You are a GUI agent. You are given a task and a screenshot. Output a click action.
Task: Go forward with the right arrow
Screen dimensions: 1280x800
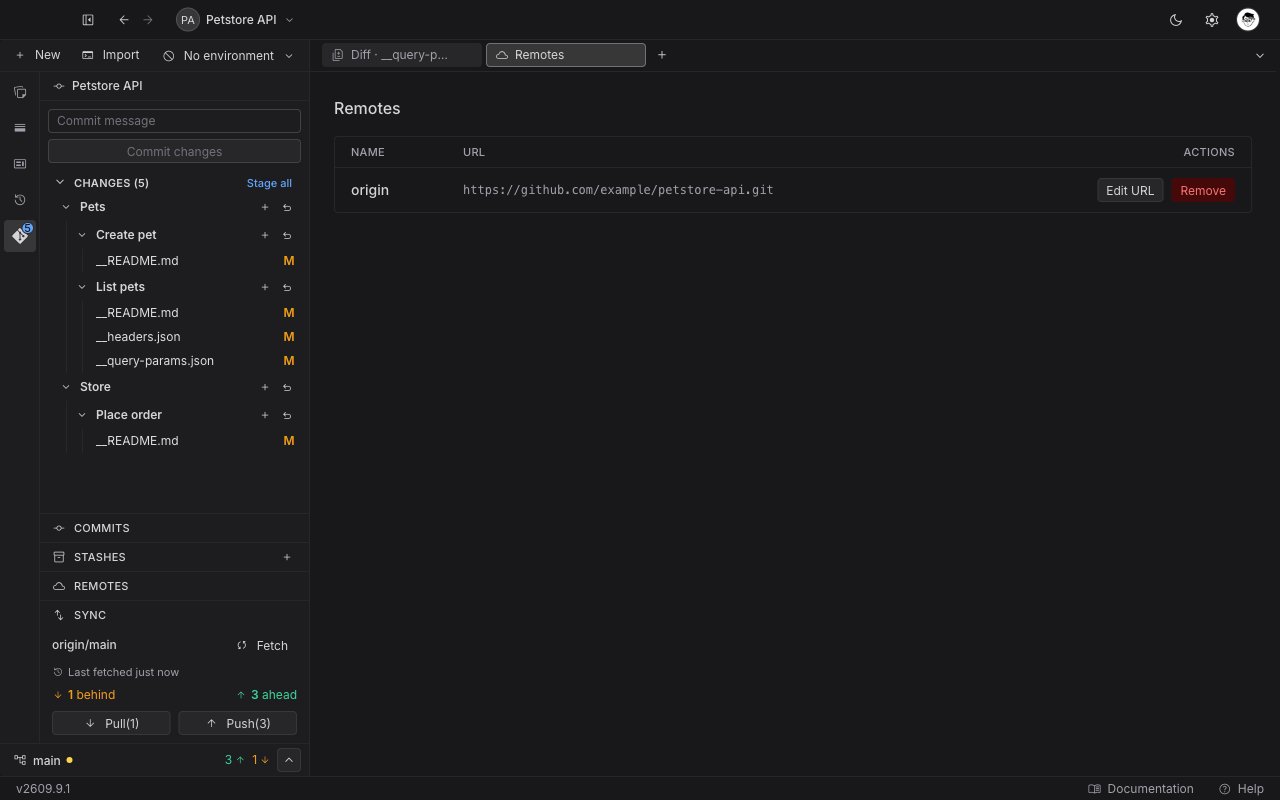pyautogui.click(x=148, y=19)
